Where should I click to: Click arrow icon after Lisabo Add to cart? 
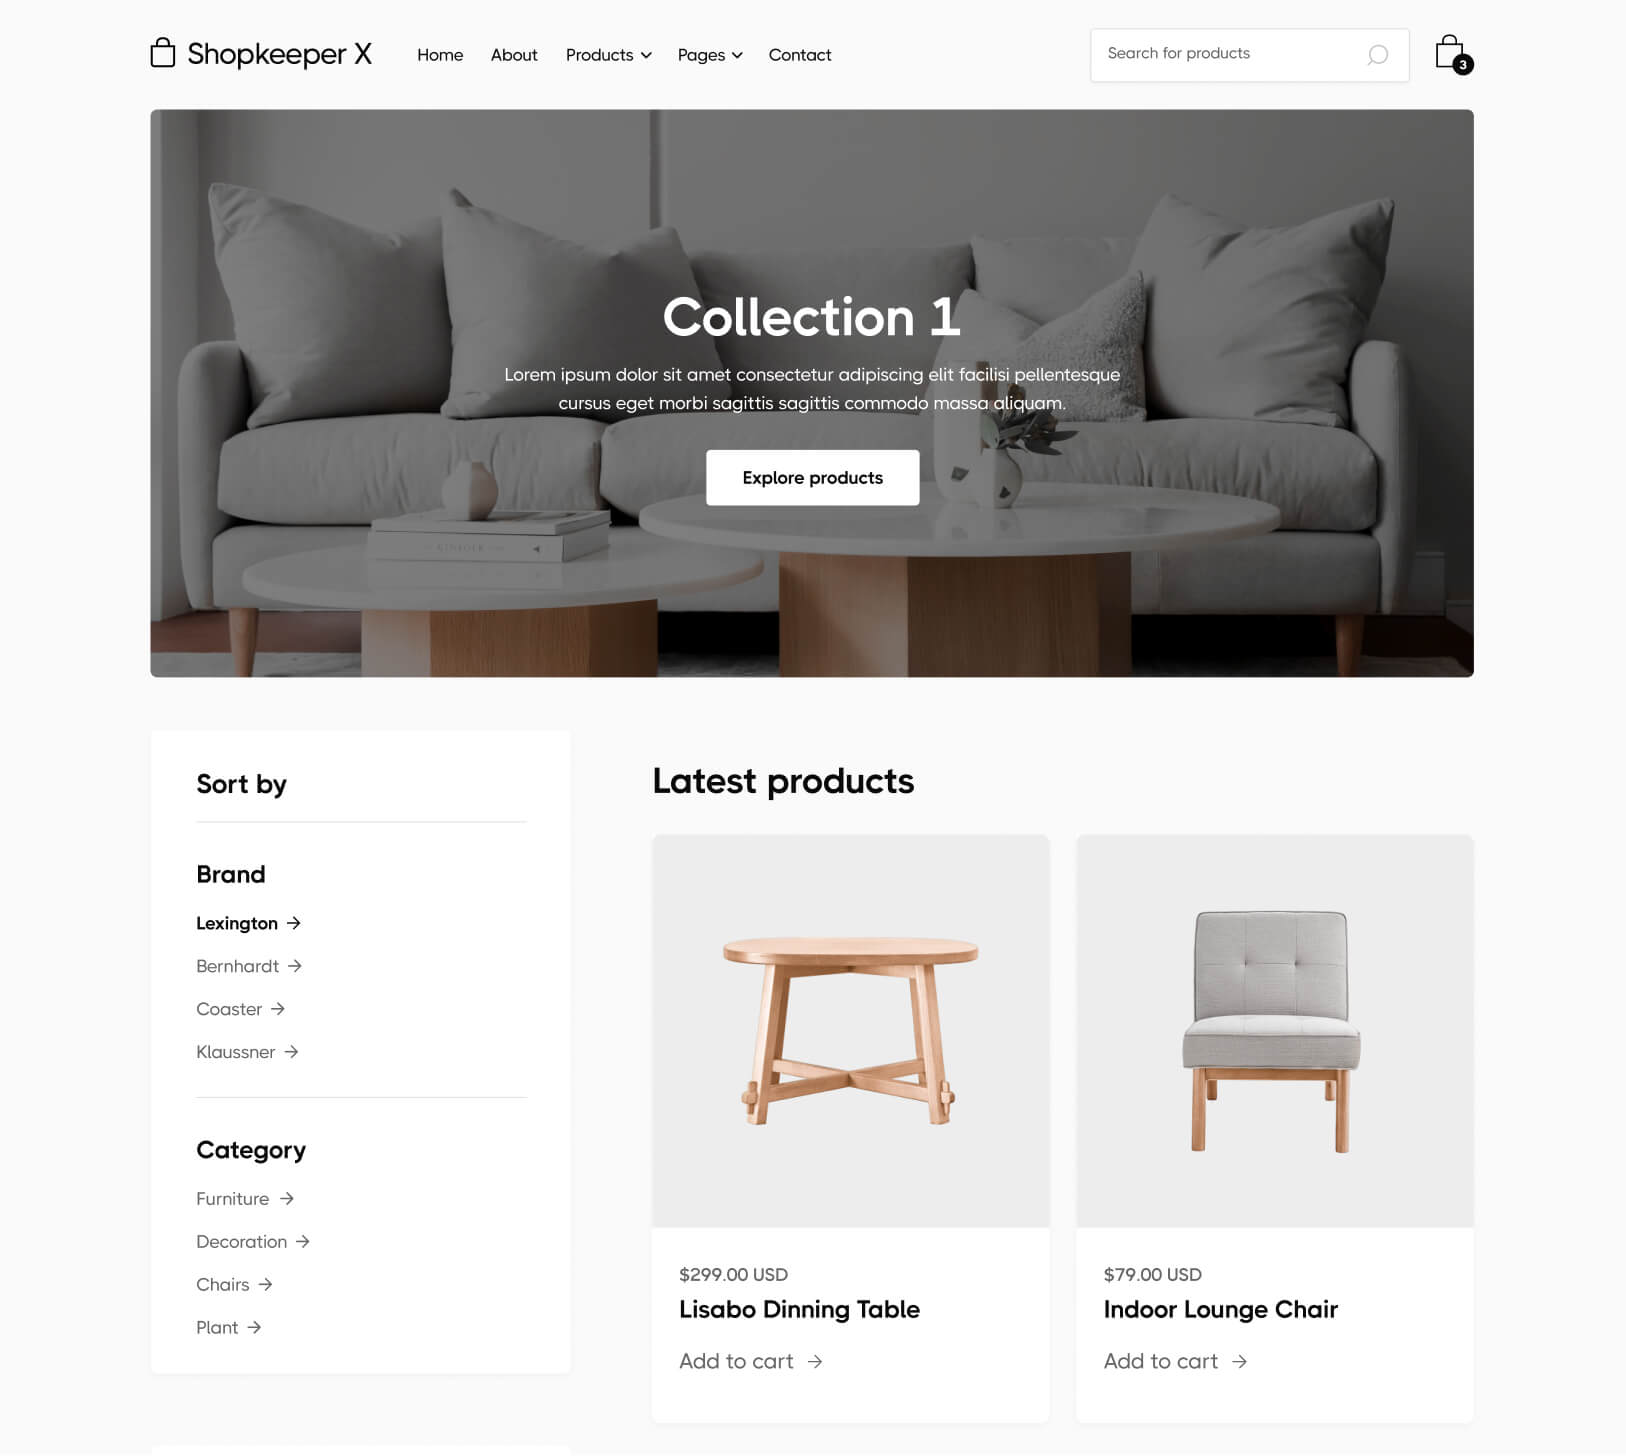815,1361
